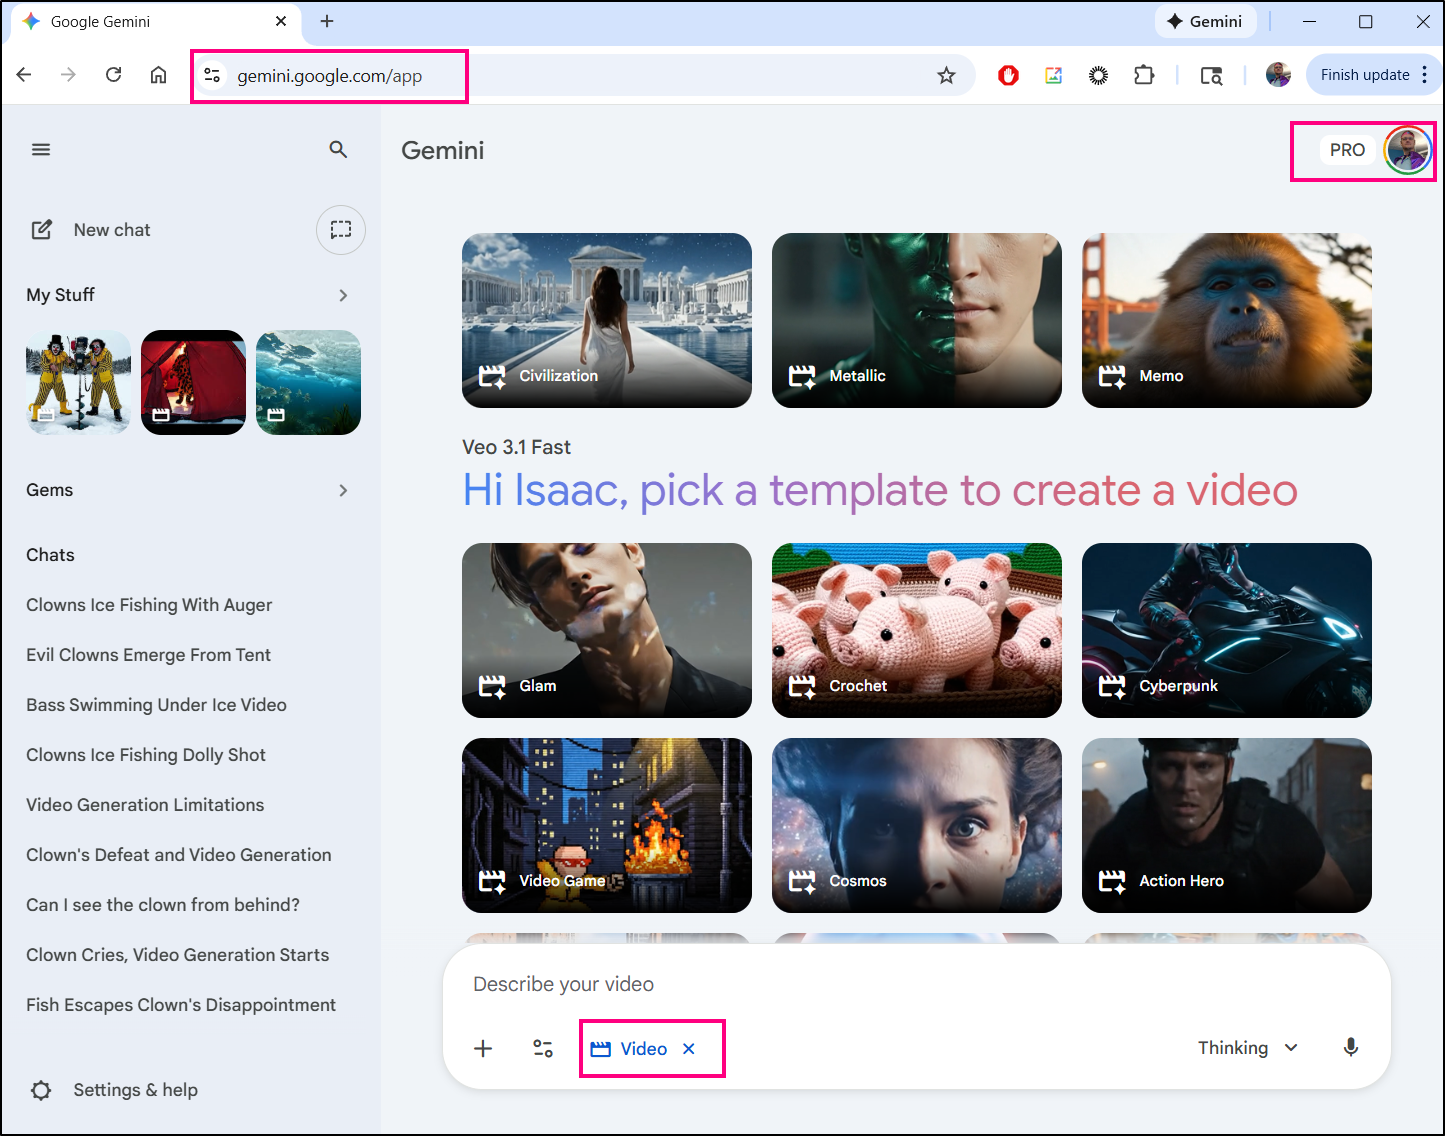1445x1136 pixels.
Task: Open the Thinking model dropdown
Action: (x=1247, y=1047)
